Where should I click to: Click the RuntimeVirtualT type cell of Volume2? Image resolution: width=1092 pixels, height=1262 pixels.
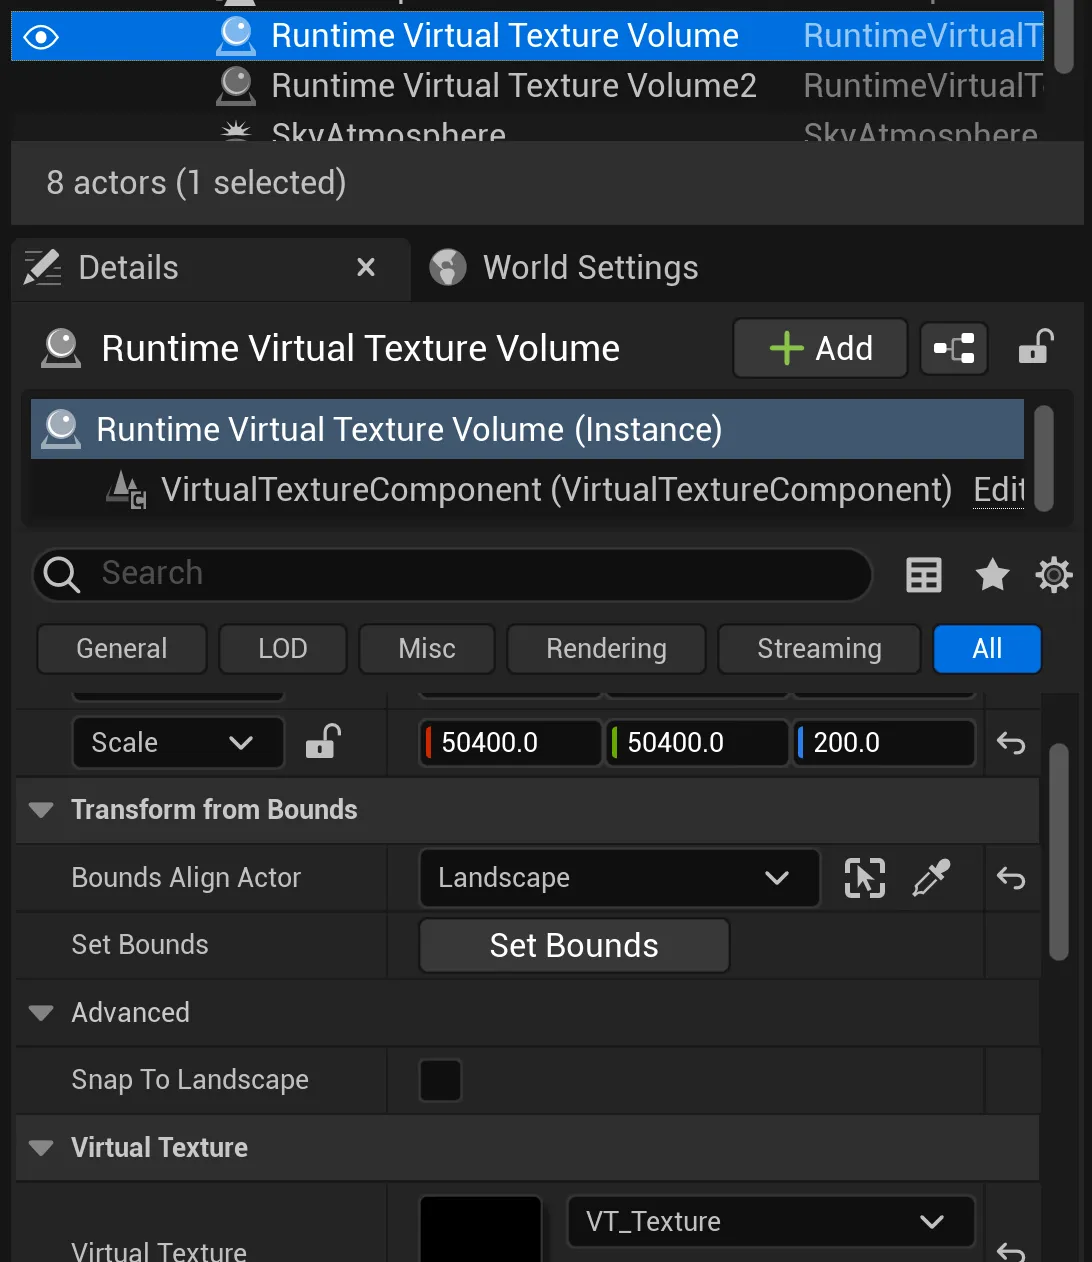923,86
